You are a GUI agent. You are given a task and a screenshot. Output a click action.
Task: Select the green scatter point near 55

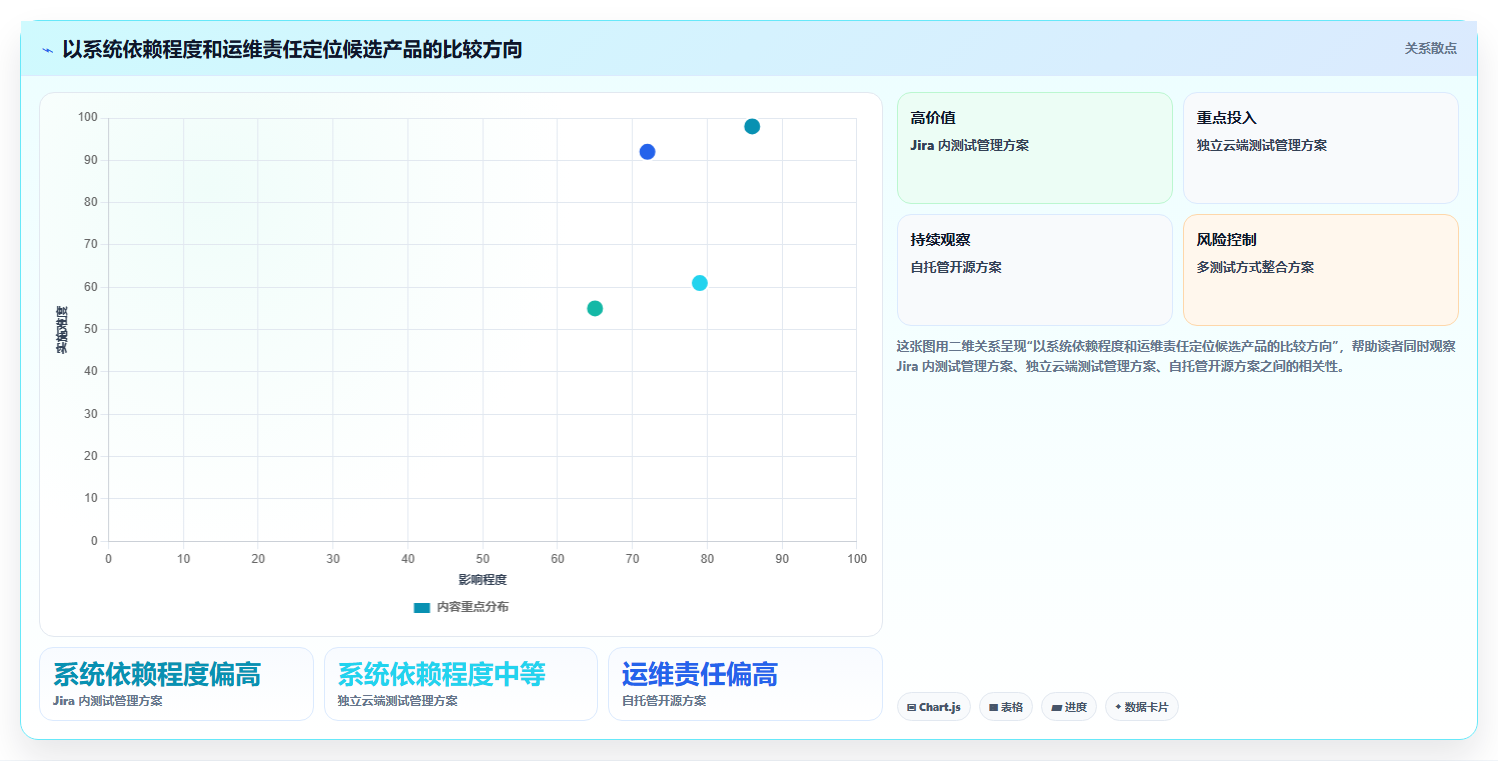595,308
